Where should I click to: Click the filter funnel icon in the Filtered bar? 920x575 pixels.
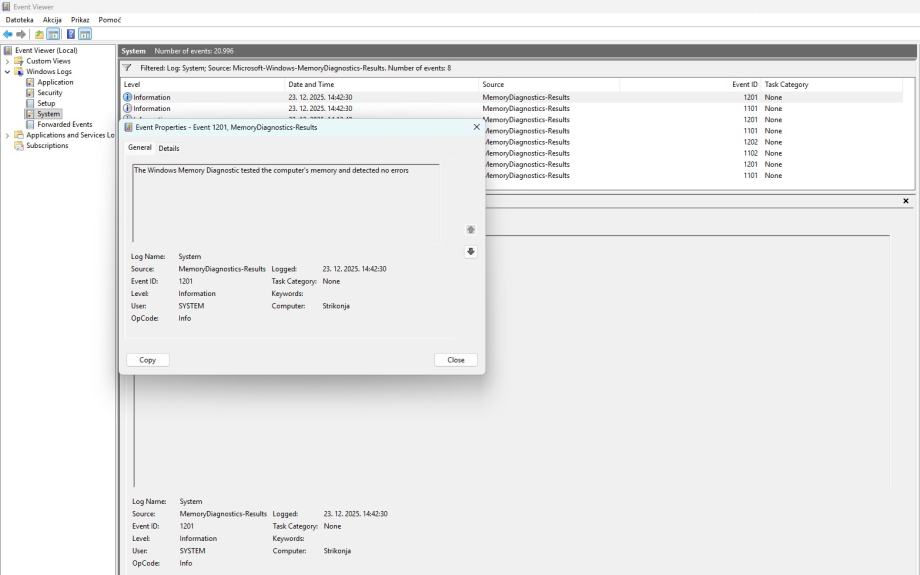click(x=127, y=68)
